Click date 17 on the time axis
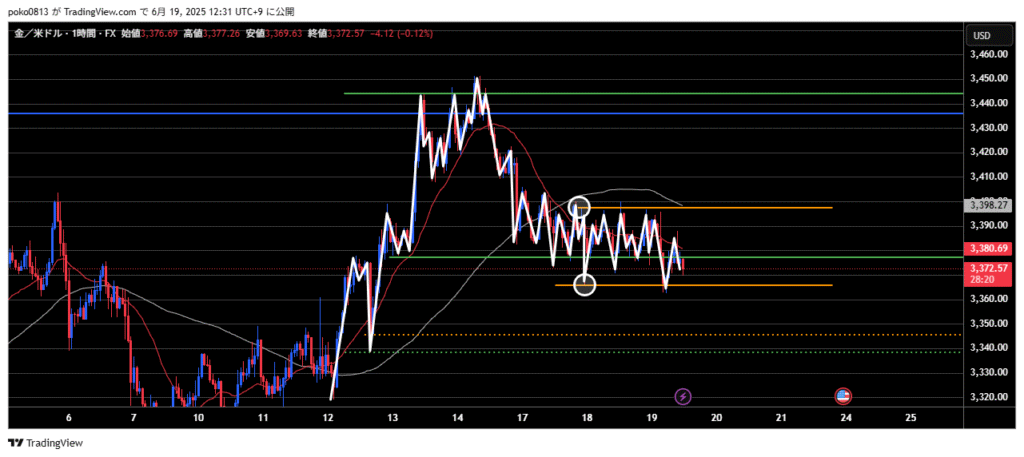 [x=522, y=417]
